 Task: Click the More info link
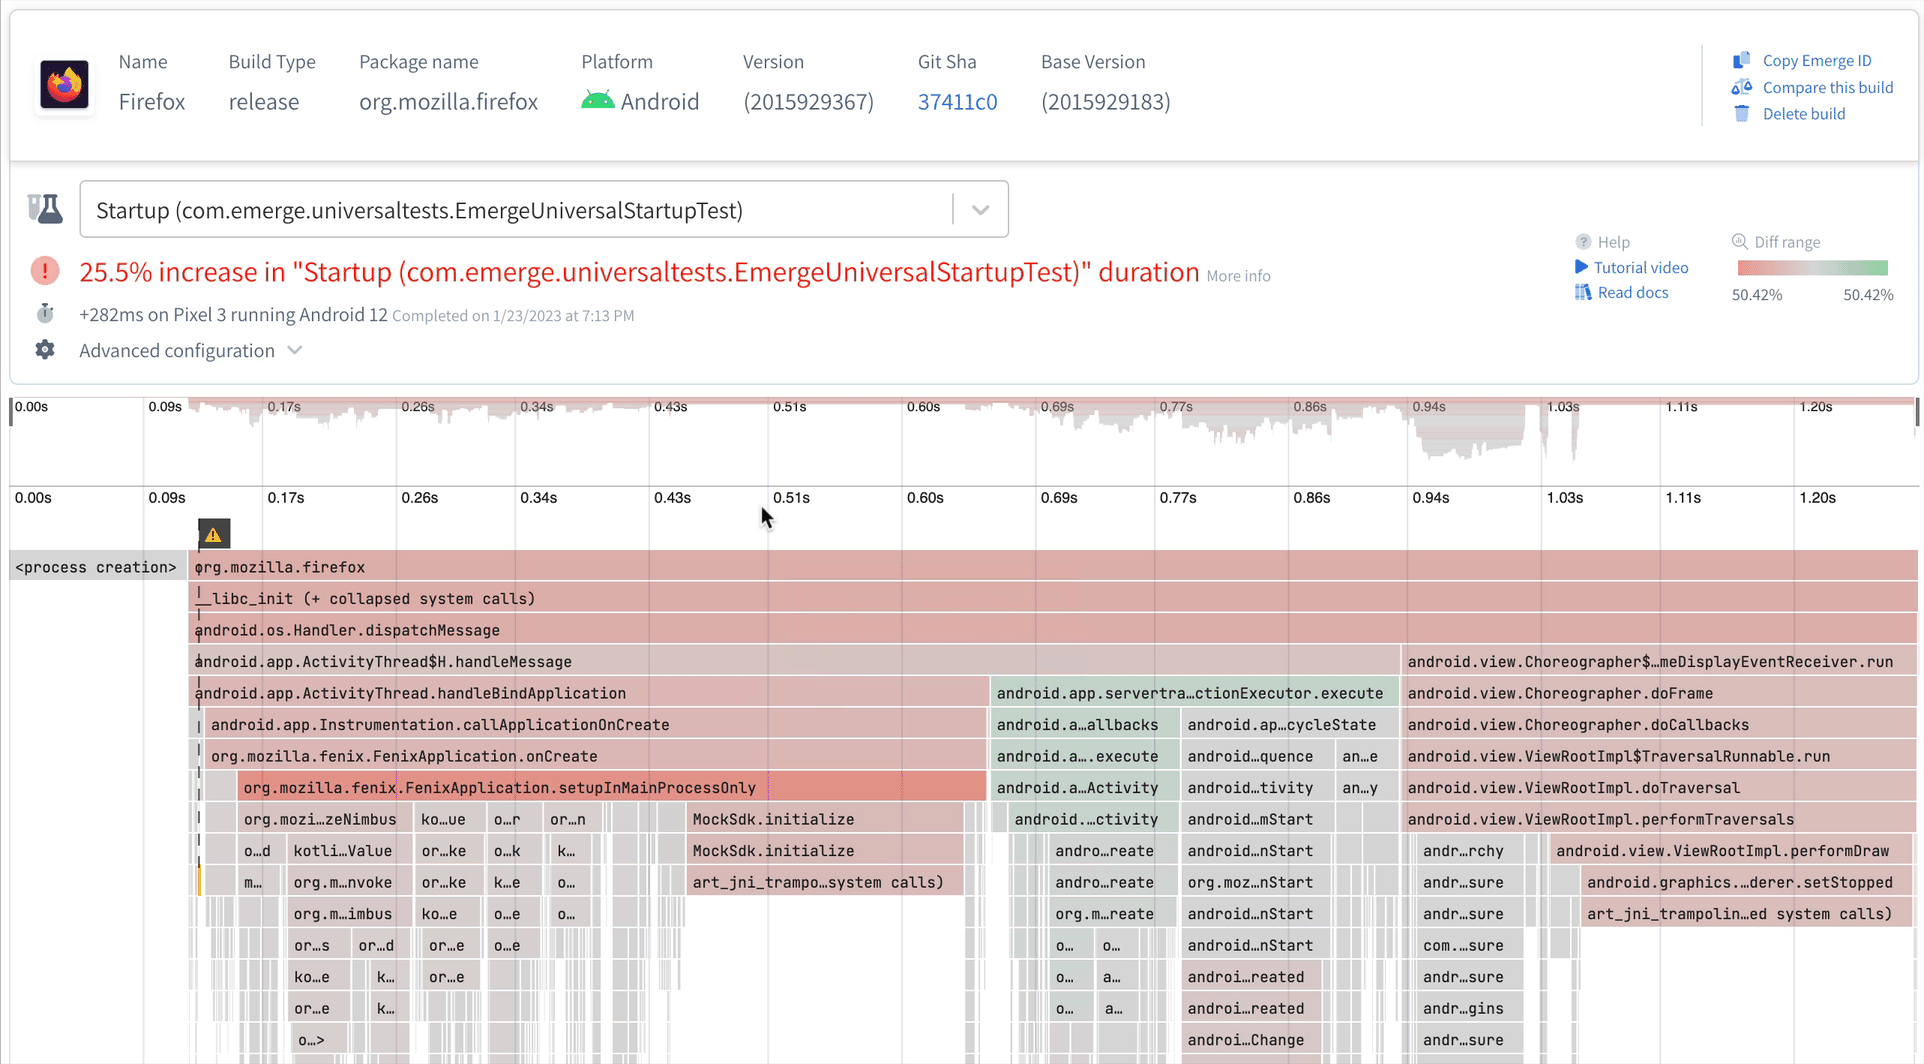pyautogui.click(x=1237, y=275)
